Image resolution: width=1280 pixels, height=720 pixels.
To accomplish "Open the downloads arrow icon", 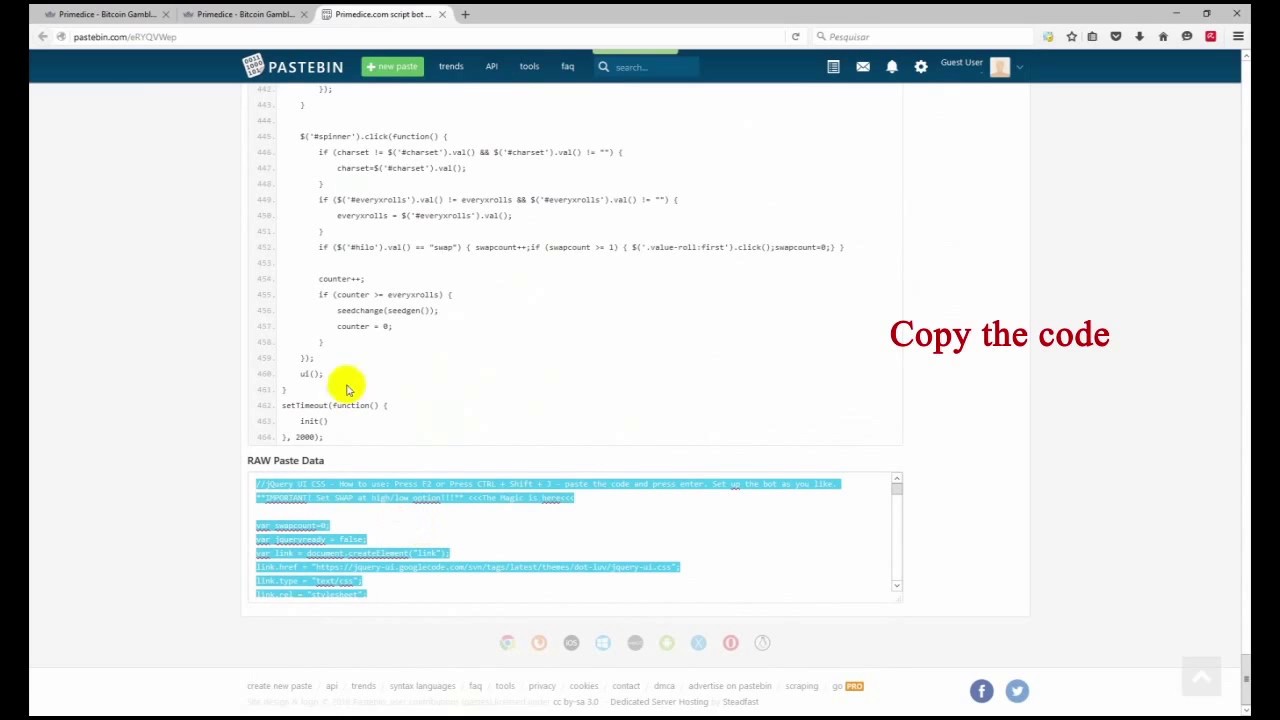I will pyautogui.click(x=1139, y=37).
